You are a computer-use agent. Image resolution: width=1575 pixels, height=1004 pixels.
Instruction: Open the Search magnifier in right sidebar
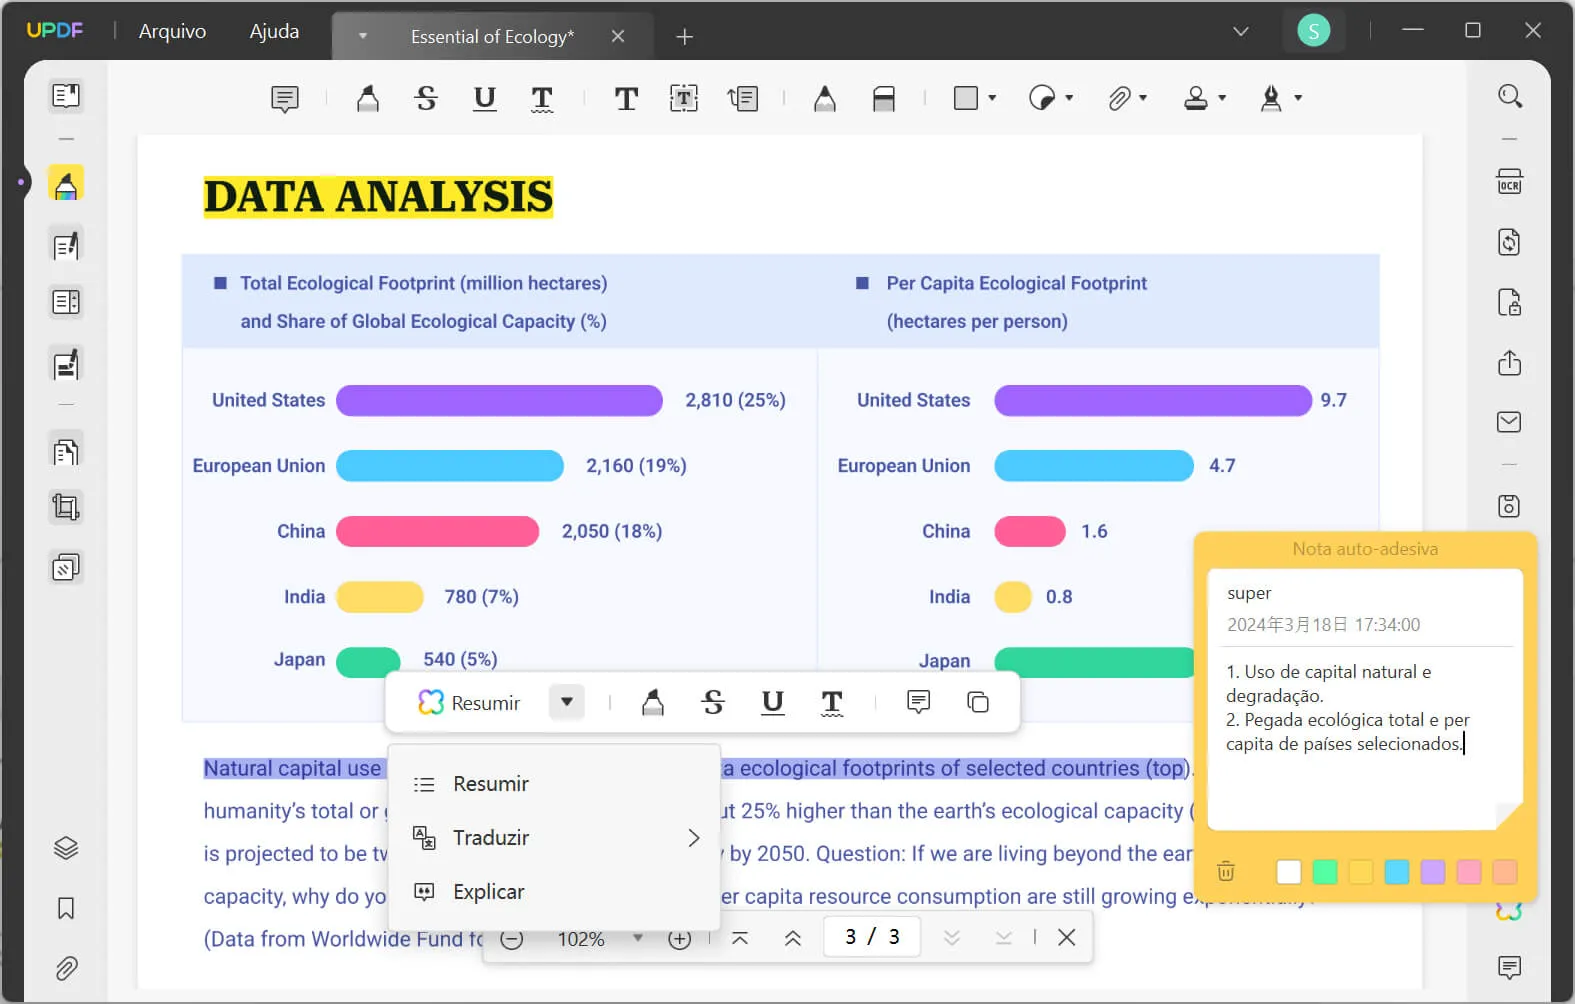click(1510, 96)
